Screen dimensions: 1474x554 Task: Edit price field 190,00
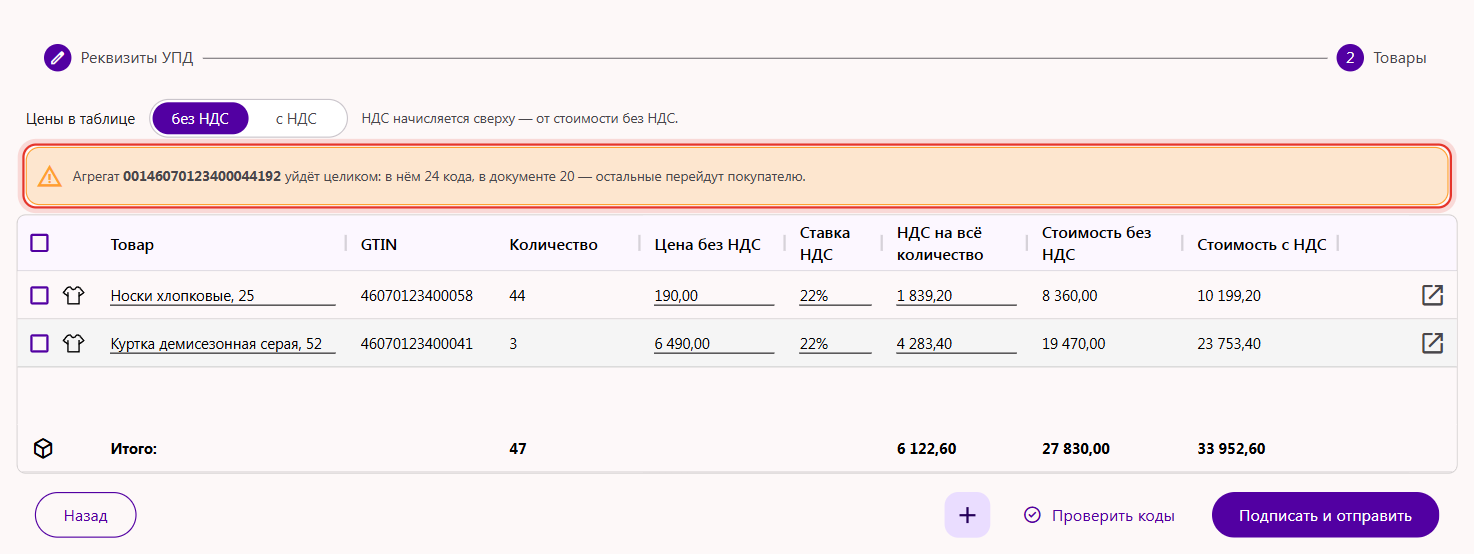(x=714, y=296)
